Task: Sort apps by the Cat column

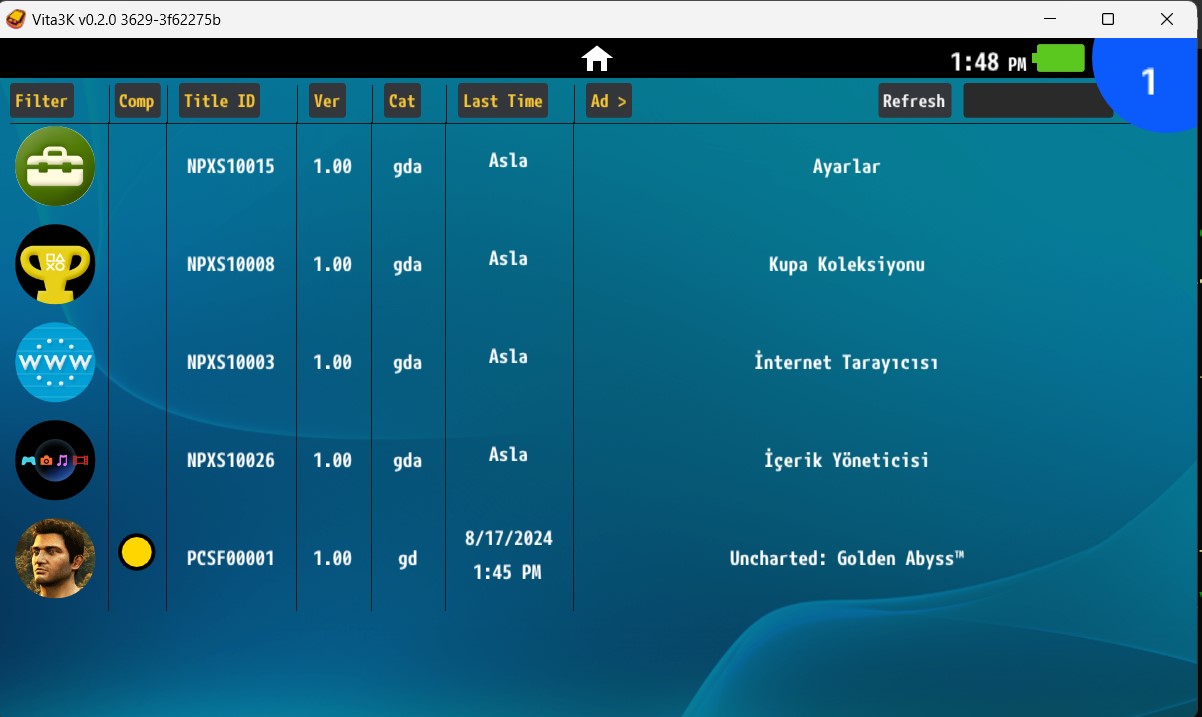Action: point(402,101)
